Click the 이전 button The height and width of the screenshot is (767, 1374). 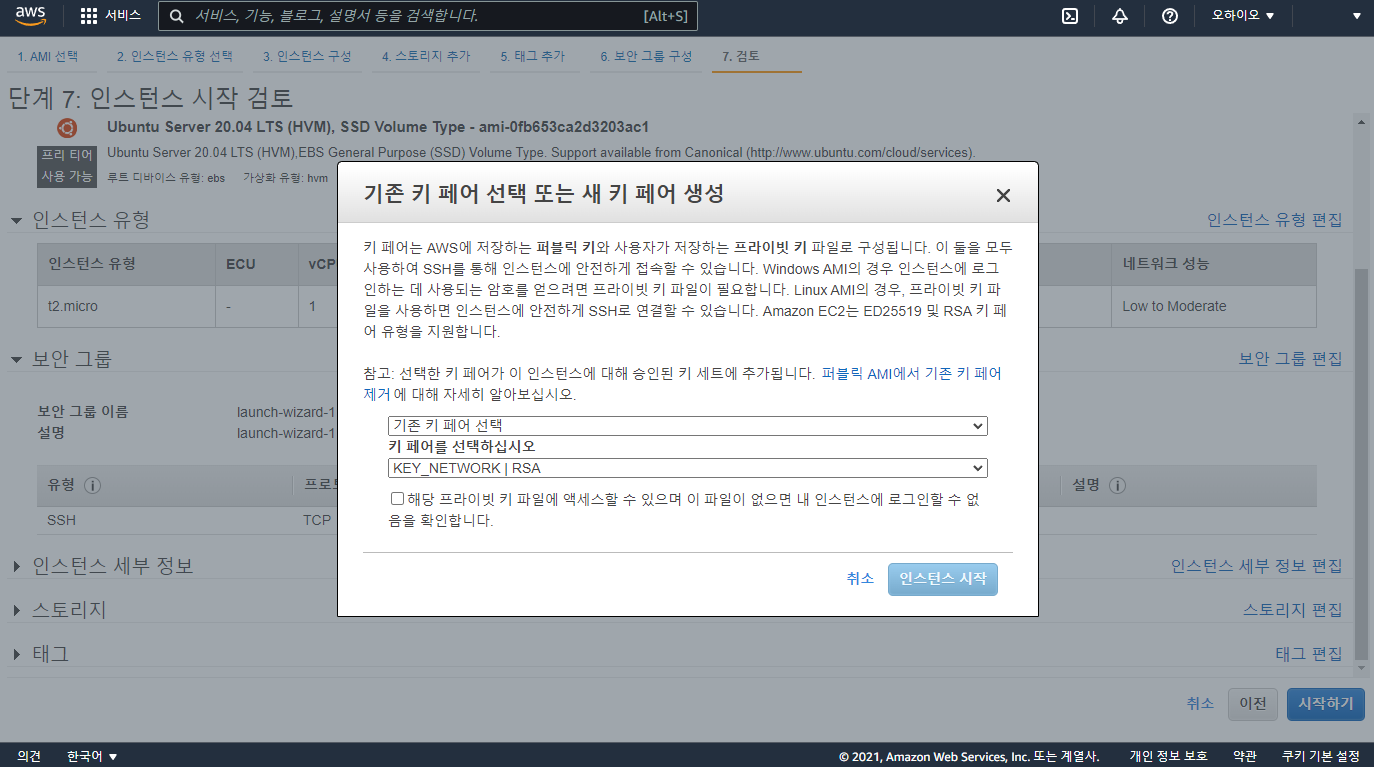(1253, 704)
